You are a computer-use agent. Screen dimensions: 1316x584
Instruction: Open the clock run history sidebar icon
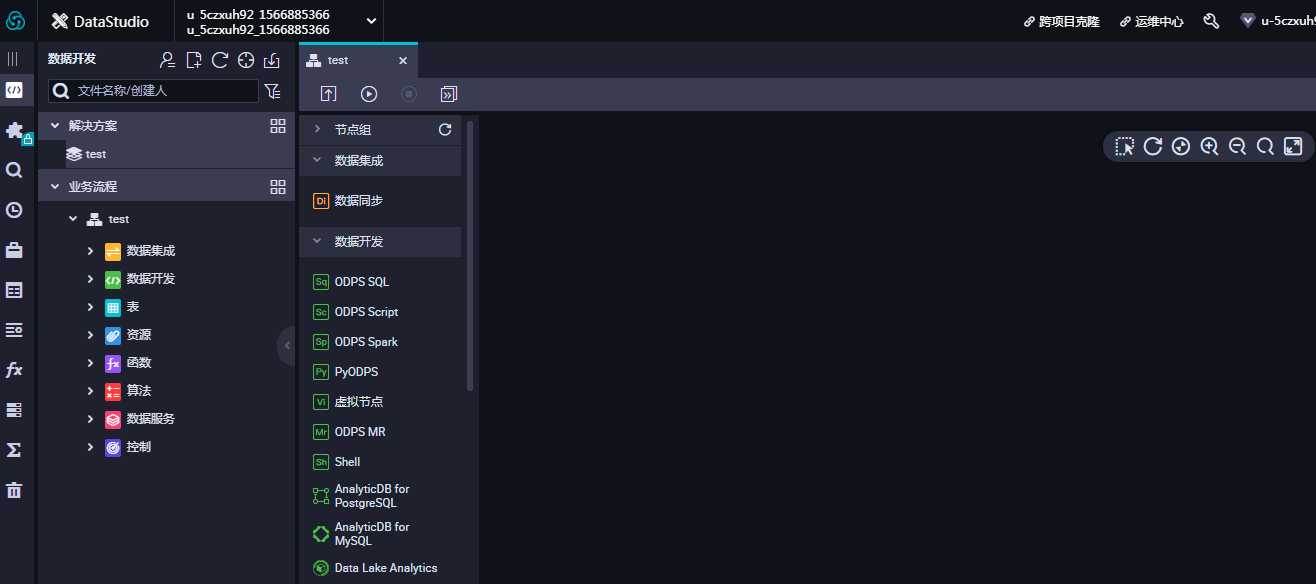coord(14,210)
